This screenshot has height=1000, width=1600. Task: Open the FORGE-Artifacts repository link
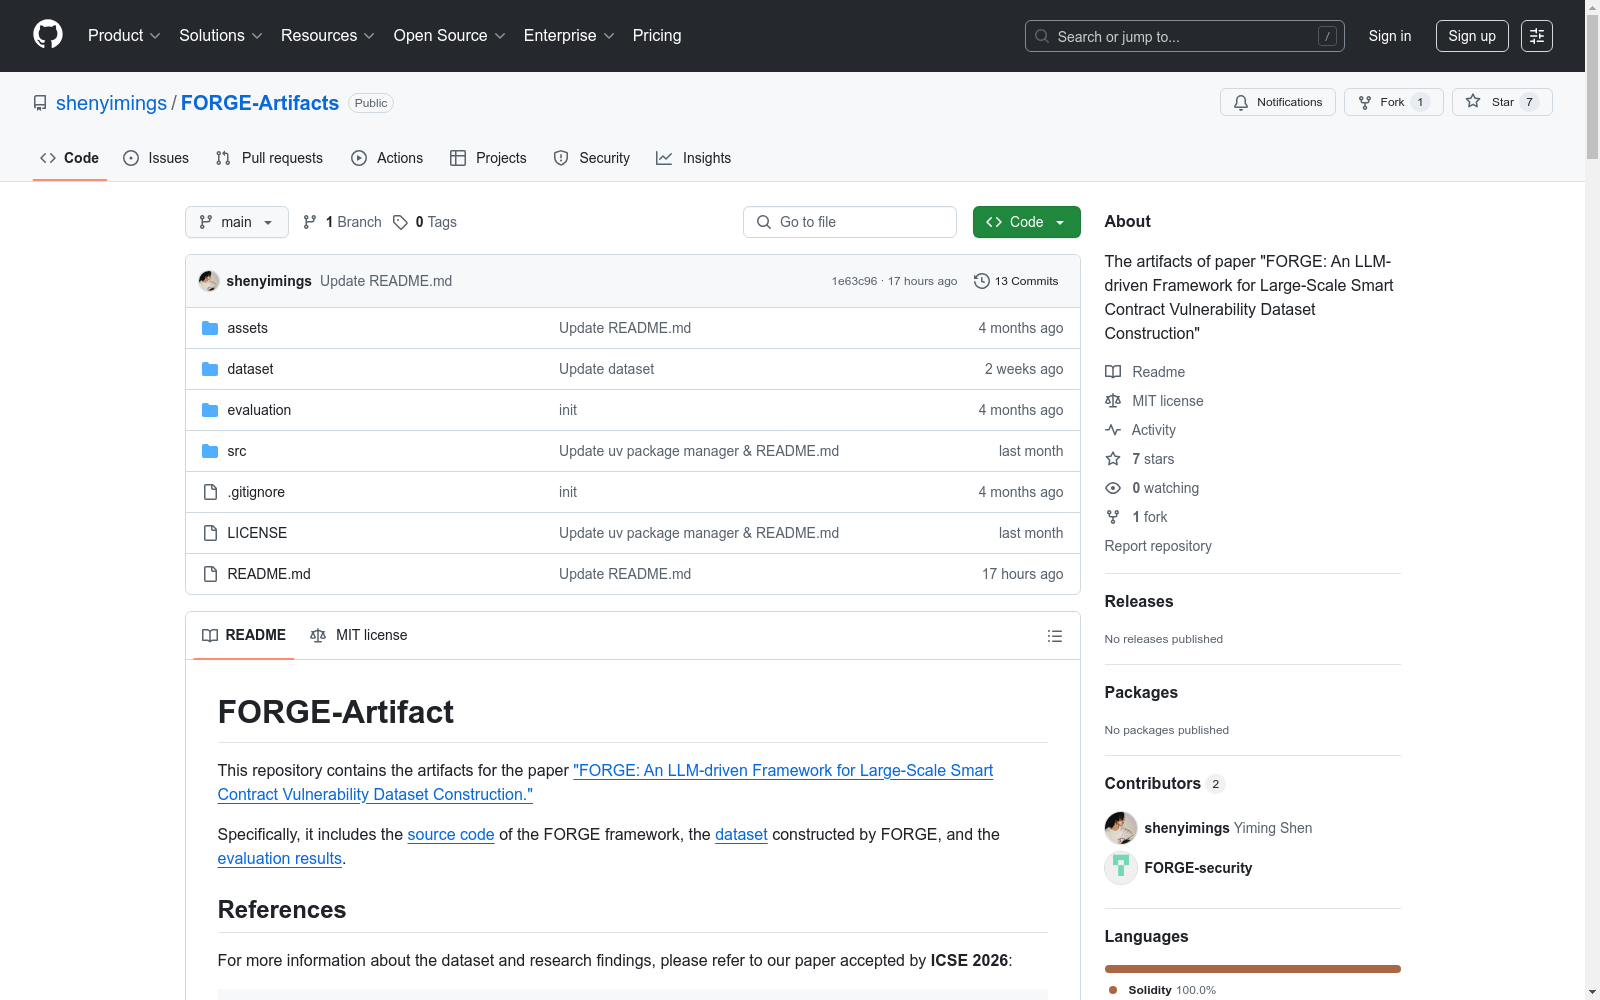[260, 103]
